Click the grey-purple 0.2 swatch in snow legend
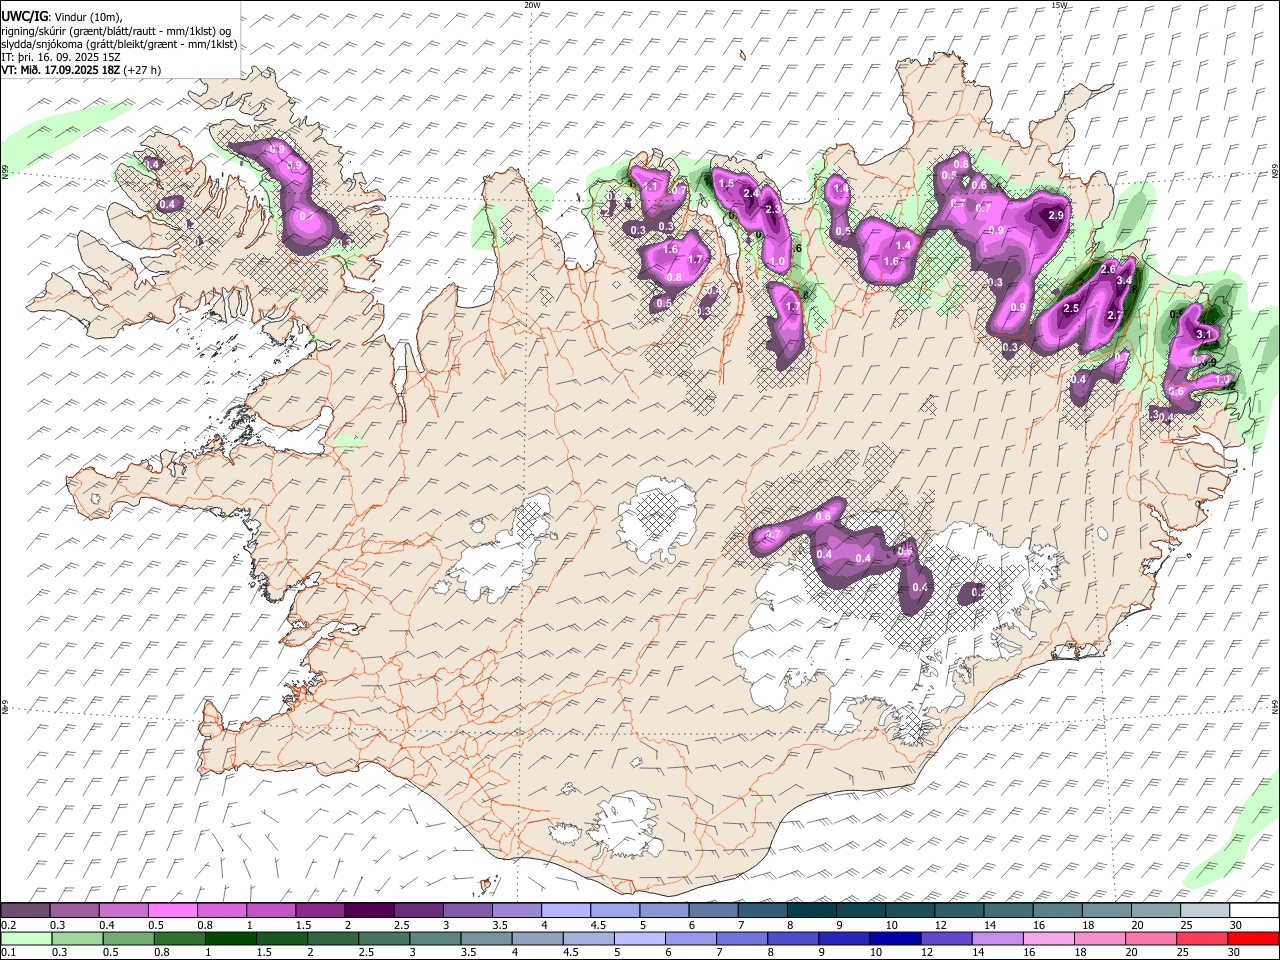 tap(25, 910)
